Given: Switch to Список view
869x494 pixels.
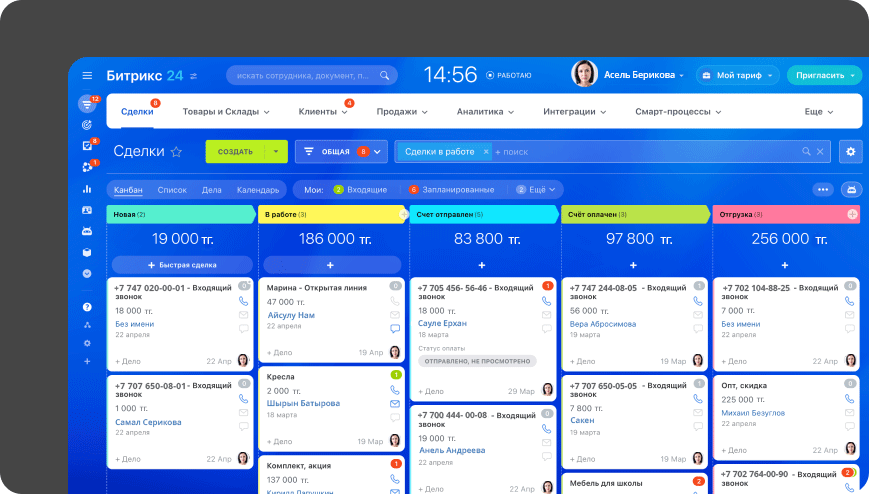Looking at the screenshot, I should click(x=172, y=190).
